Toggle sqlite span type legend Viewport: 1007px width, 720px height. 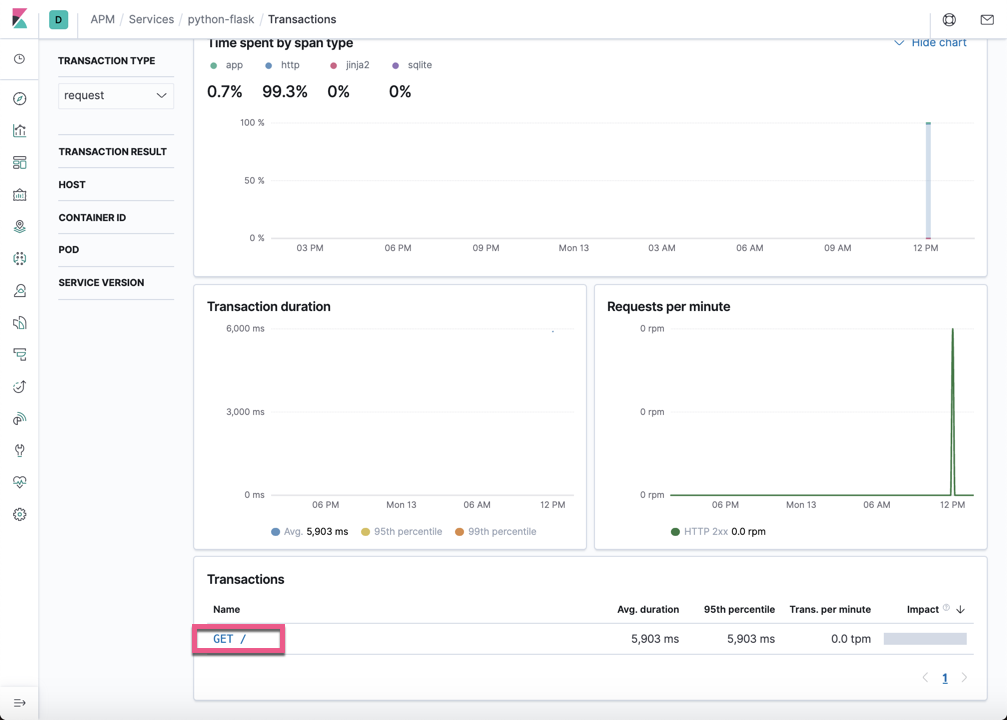412,65
